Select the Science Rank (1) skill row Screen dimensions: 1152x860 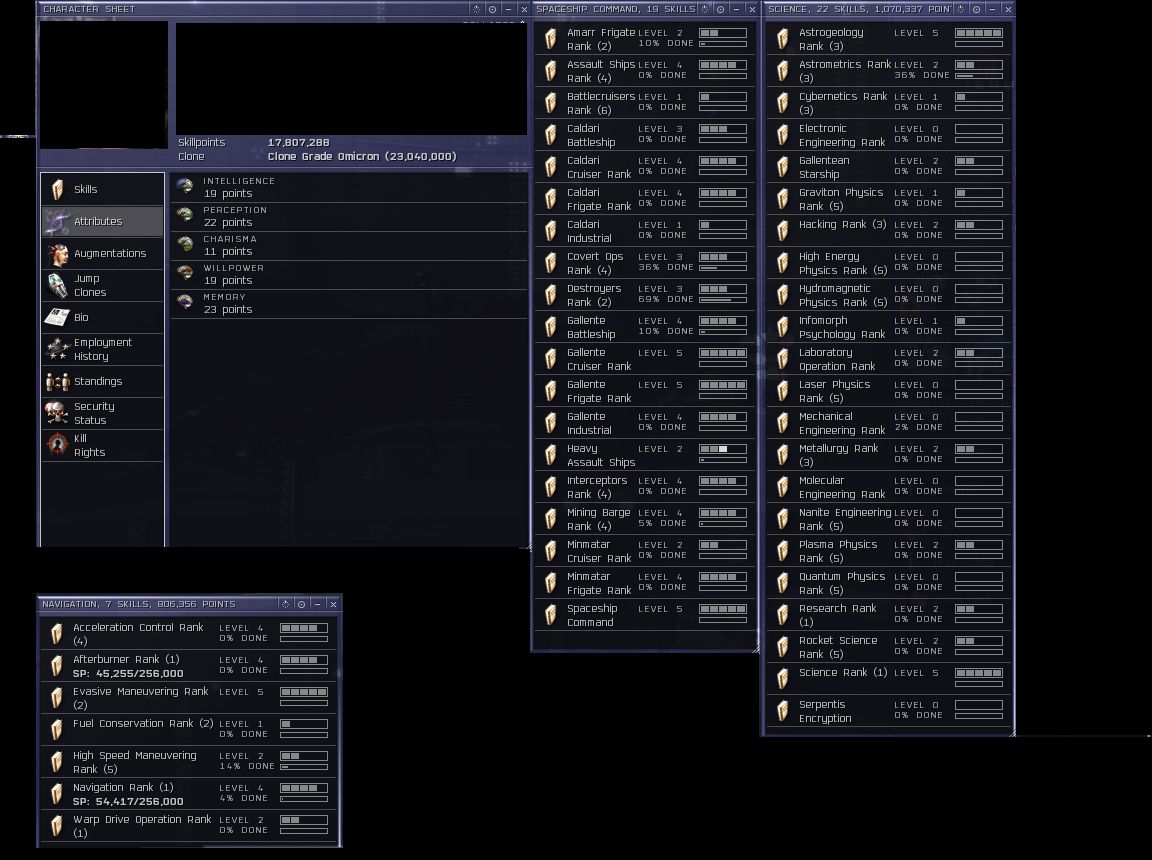click(888, 679)
